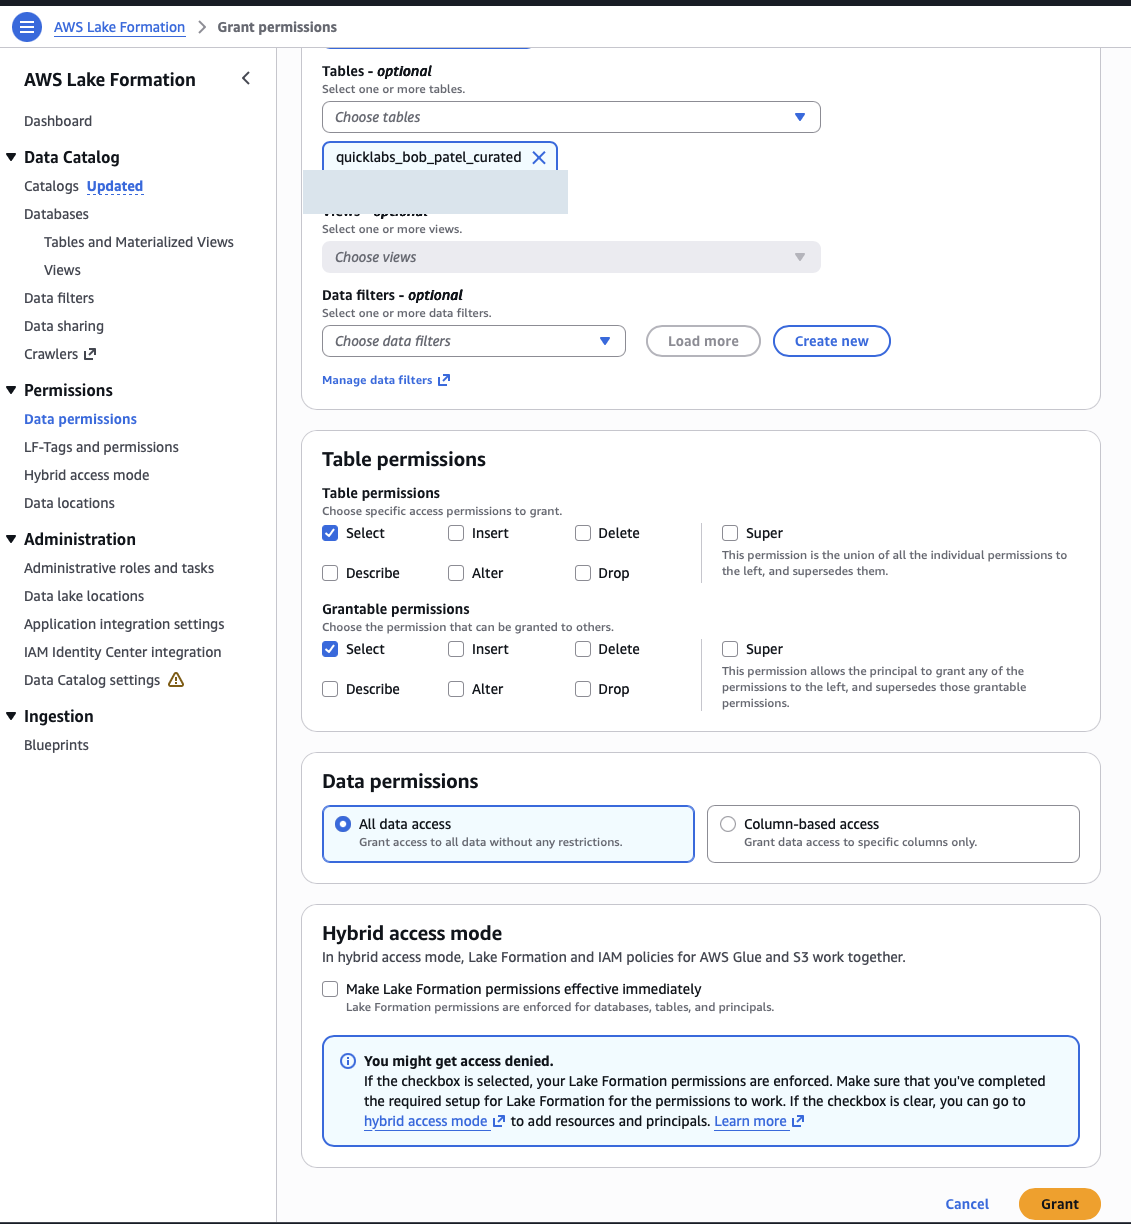Open Blueprints in the sidebar

pos(56,745)
